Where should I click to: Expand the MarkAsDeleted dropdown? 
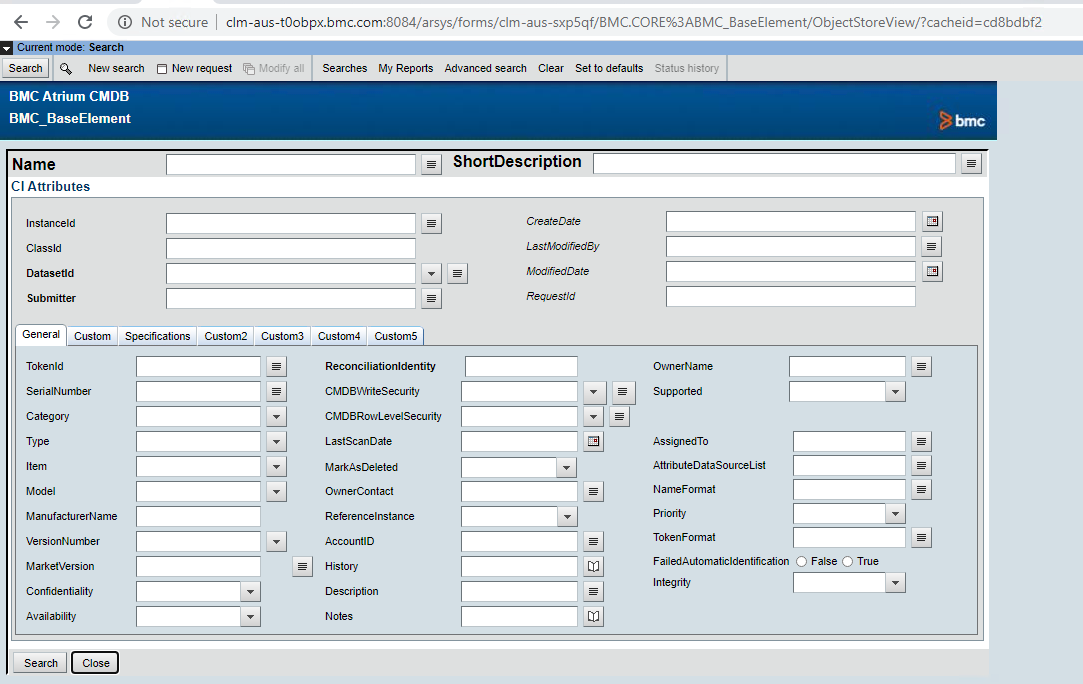tap(566, 468)
